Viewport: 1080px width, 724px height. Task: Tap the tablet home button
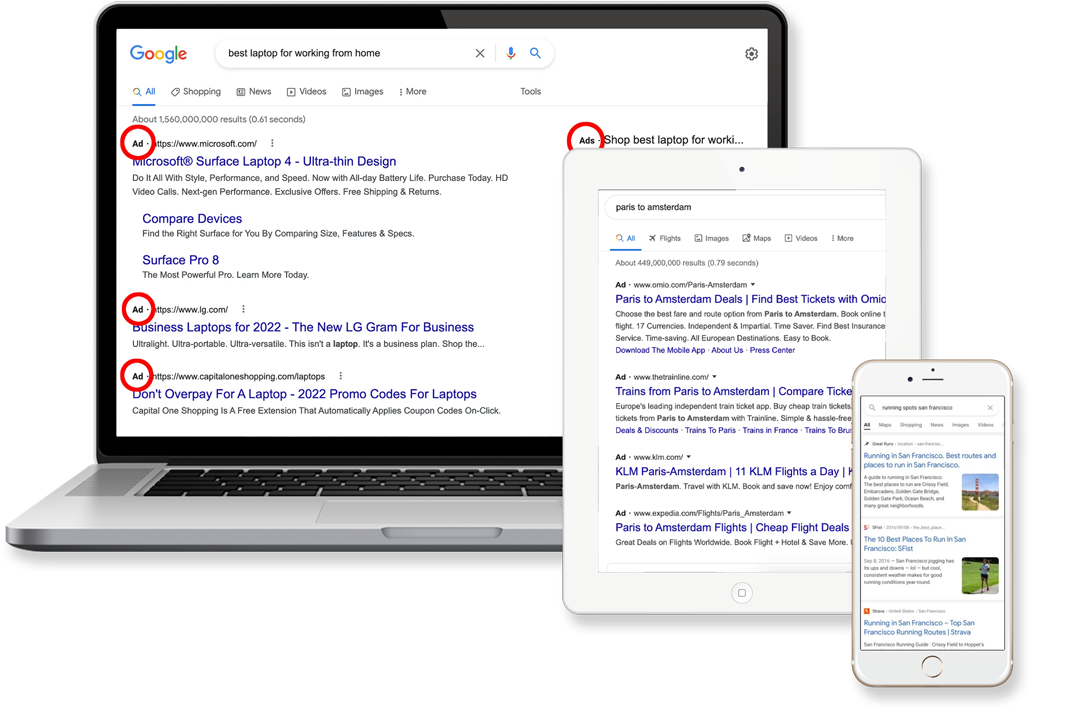click(742, 593)
